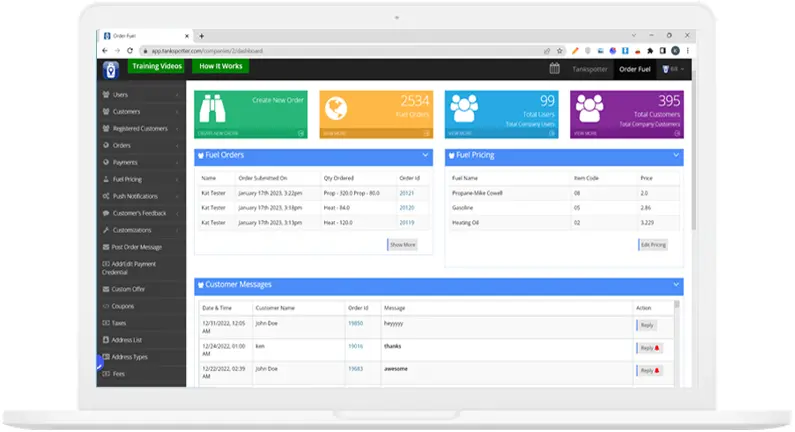Open Coupons in sidebar

(141, 306)
